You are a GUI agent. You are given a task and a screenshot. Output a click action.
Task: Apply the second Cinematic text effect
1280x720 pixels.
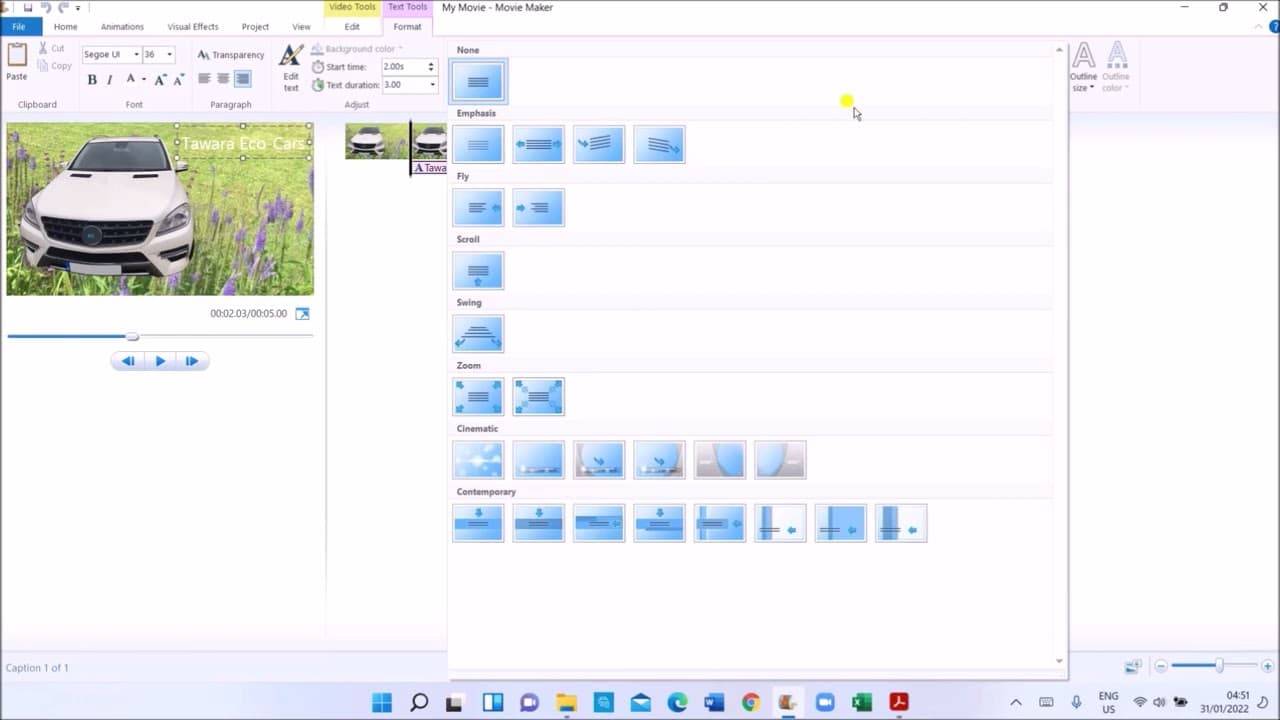click(538, 459)
